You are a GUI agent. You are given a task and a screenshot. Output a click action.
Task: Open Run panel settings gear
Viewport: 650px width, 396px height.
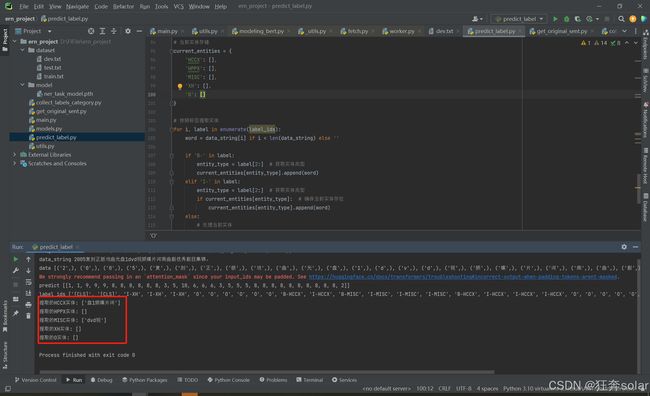(x=624, y=247)
